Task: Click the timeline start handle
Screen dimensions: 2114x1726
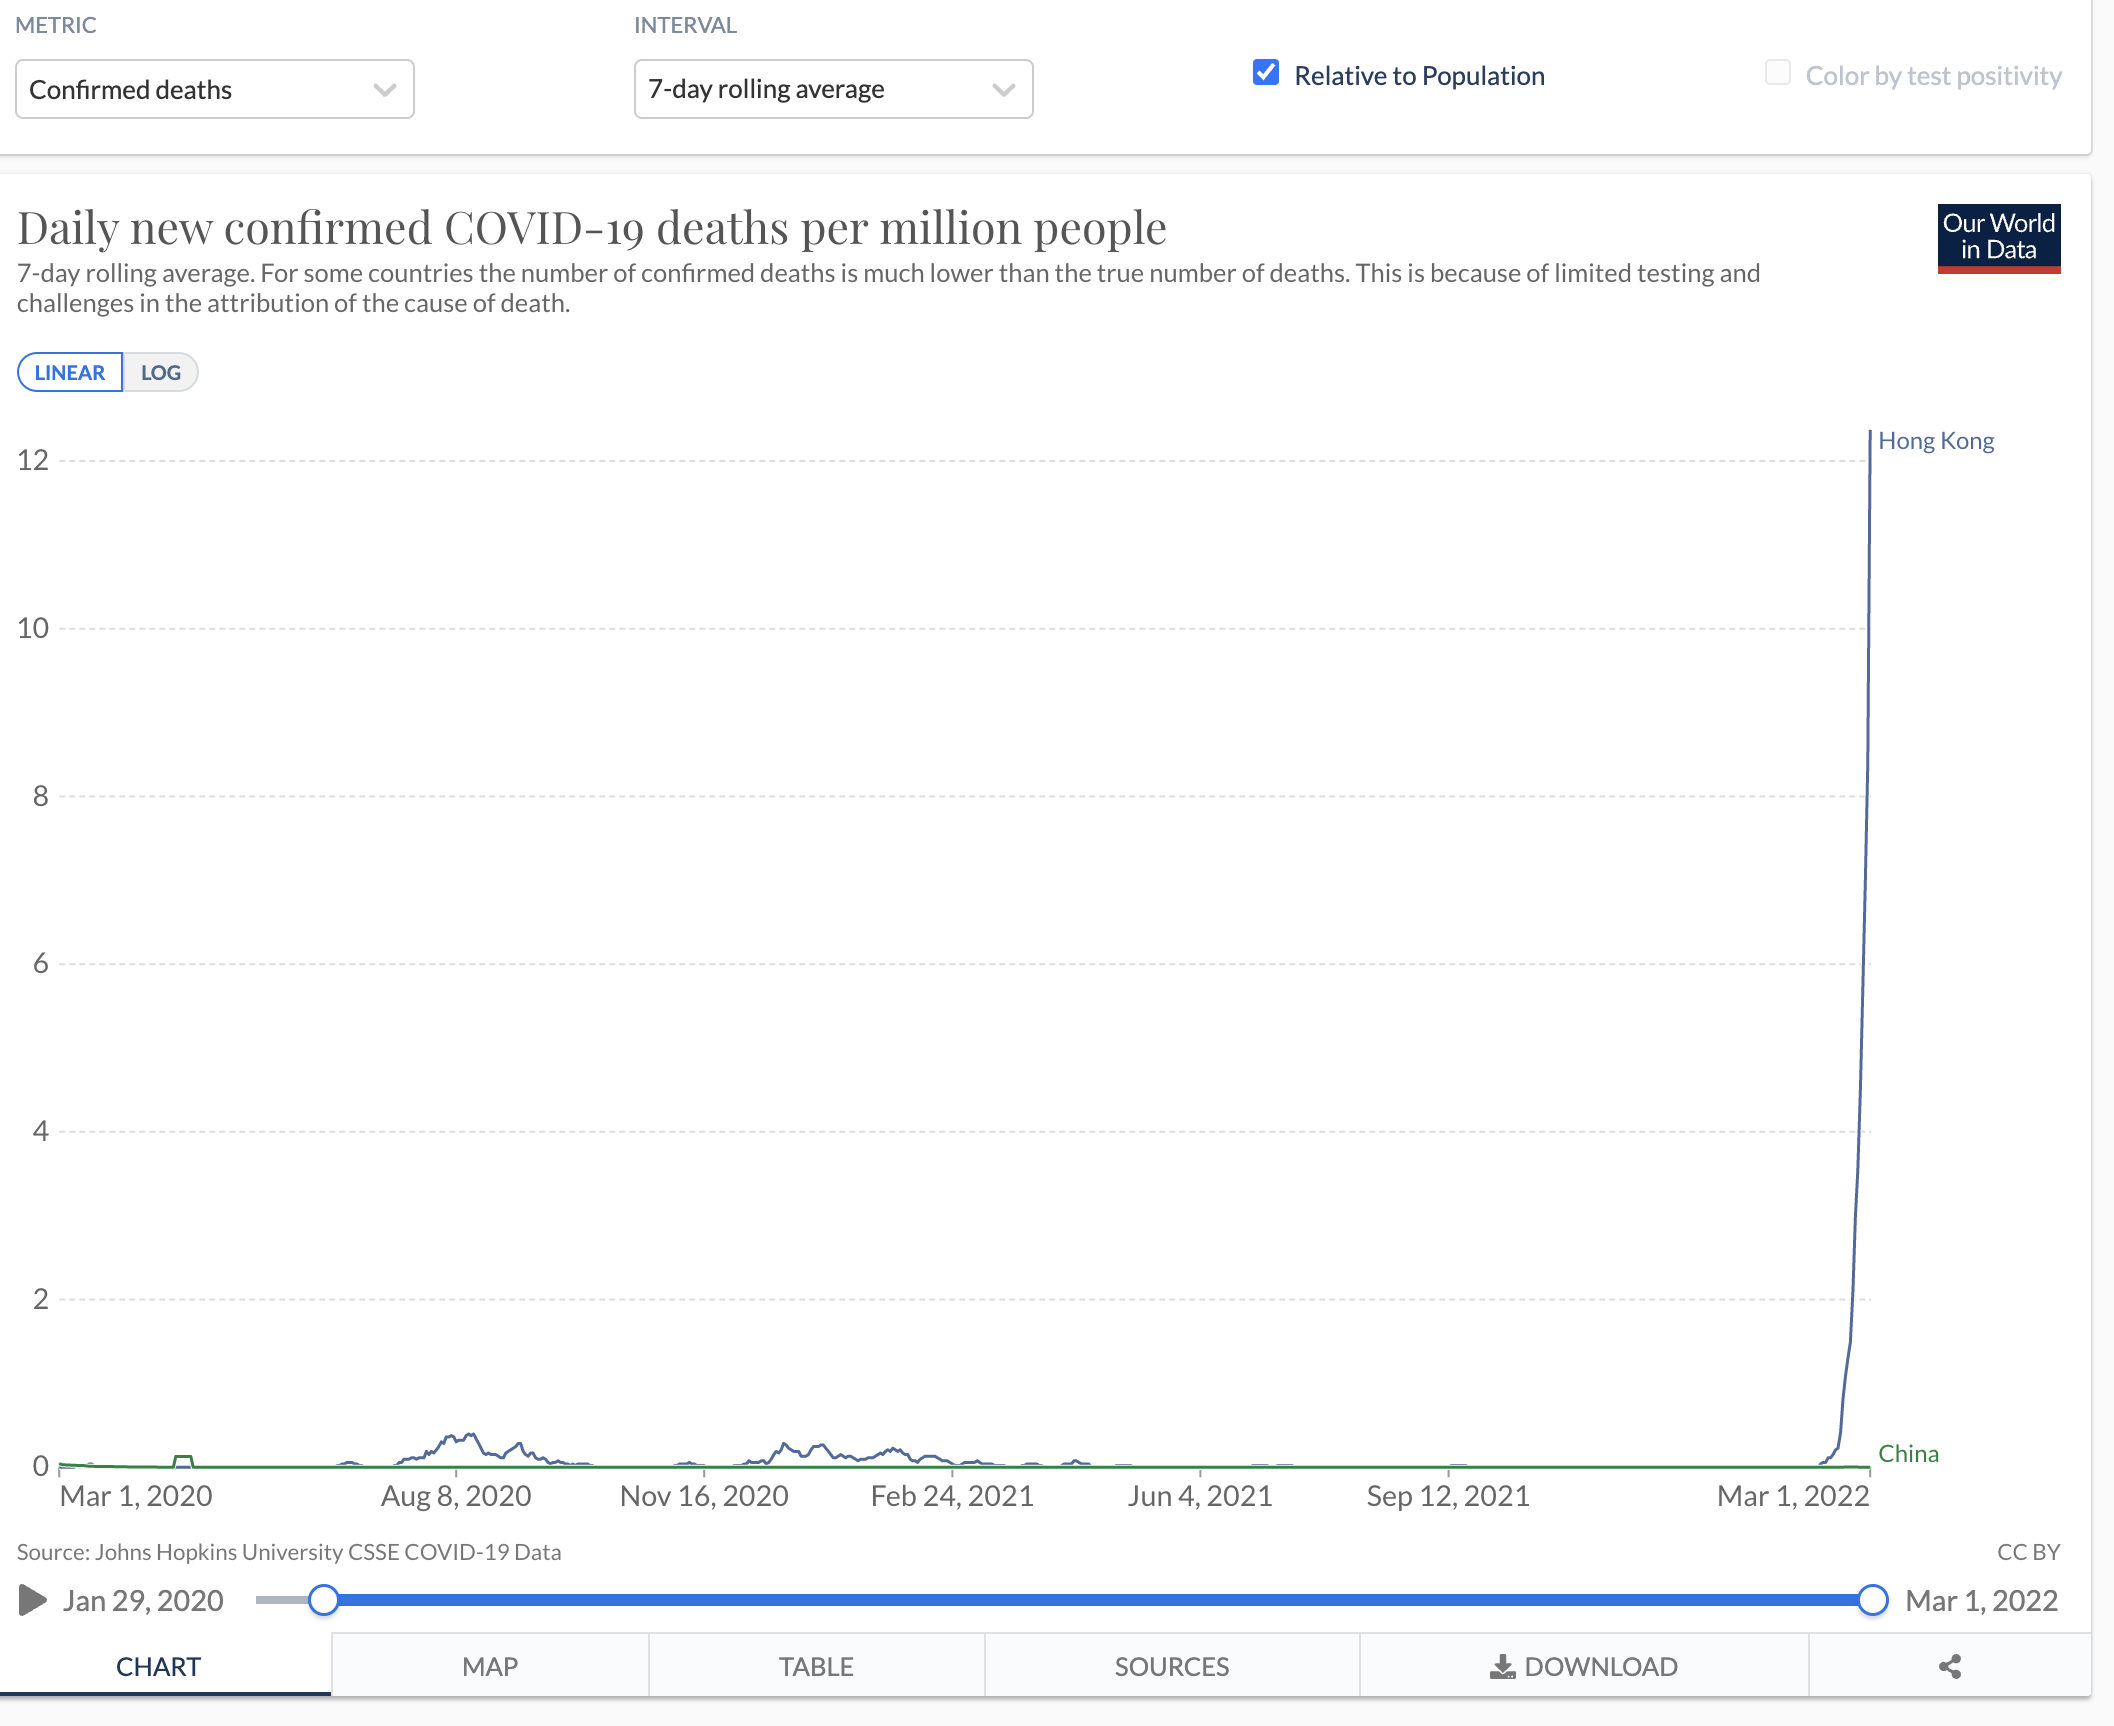Action: coord(323,1600)
